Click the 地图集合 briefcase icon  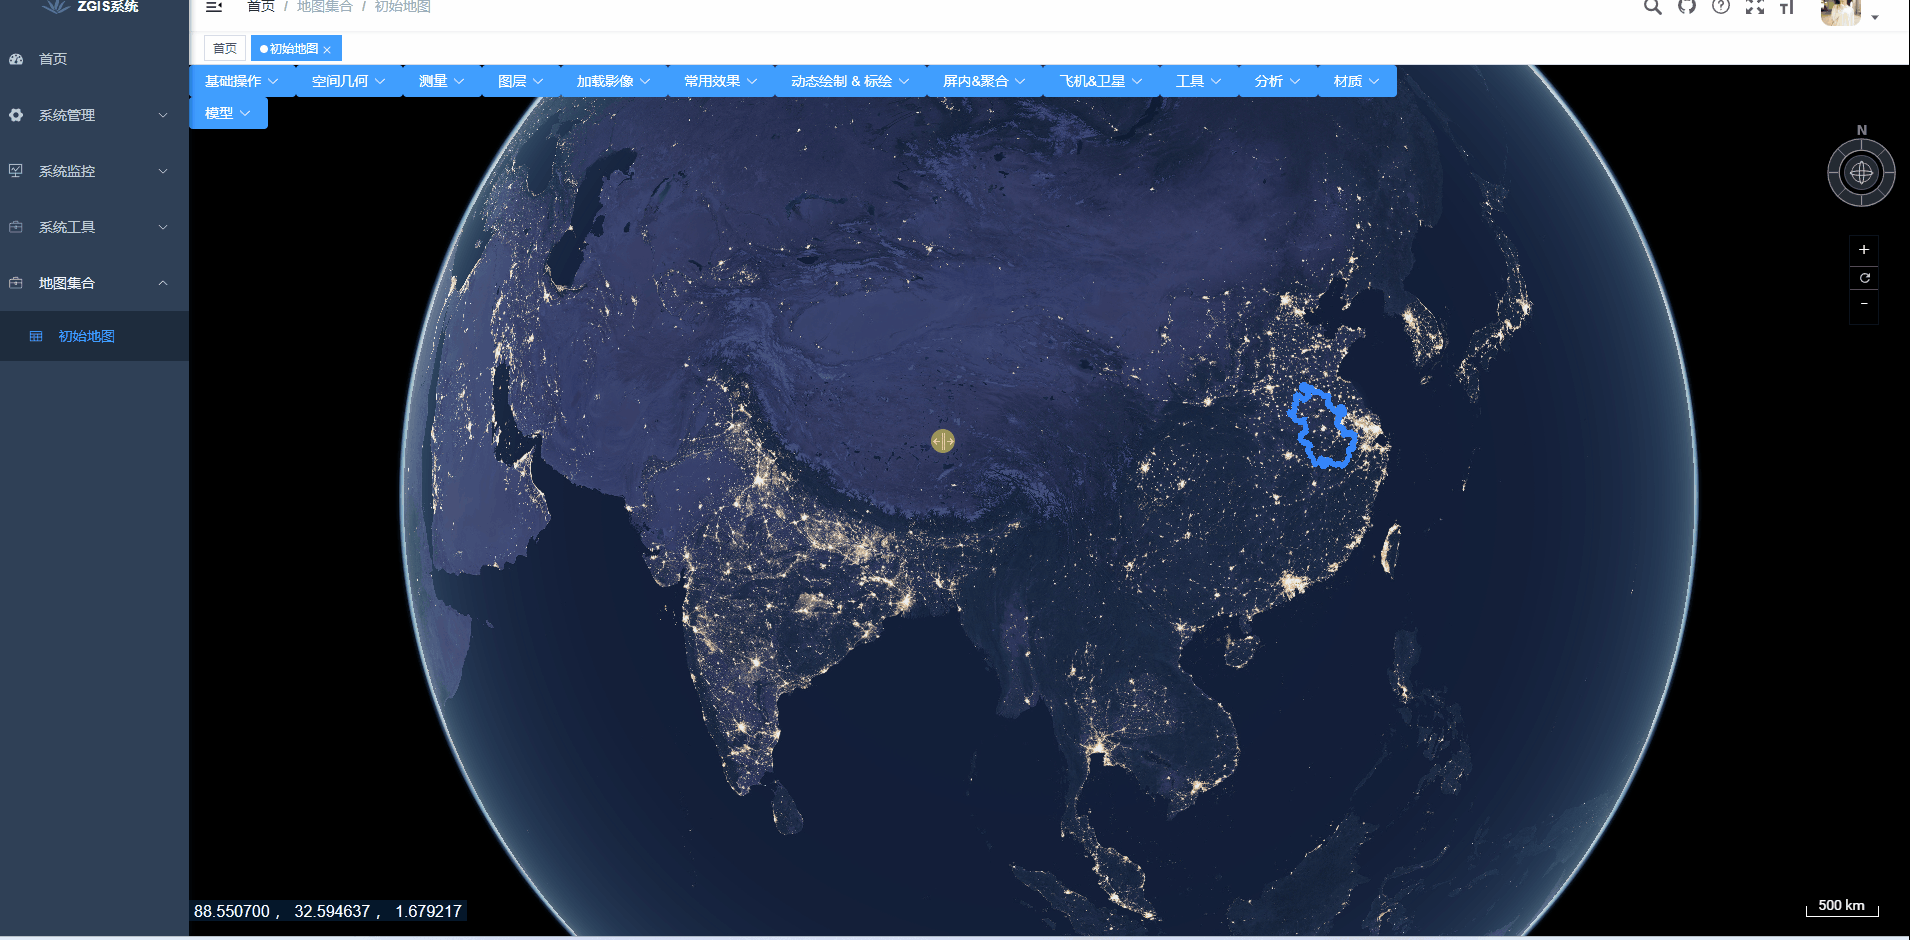pyautogui.click(x=16, y=283)
